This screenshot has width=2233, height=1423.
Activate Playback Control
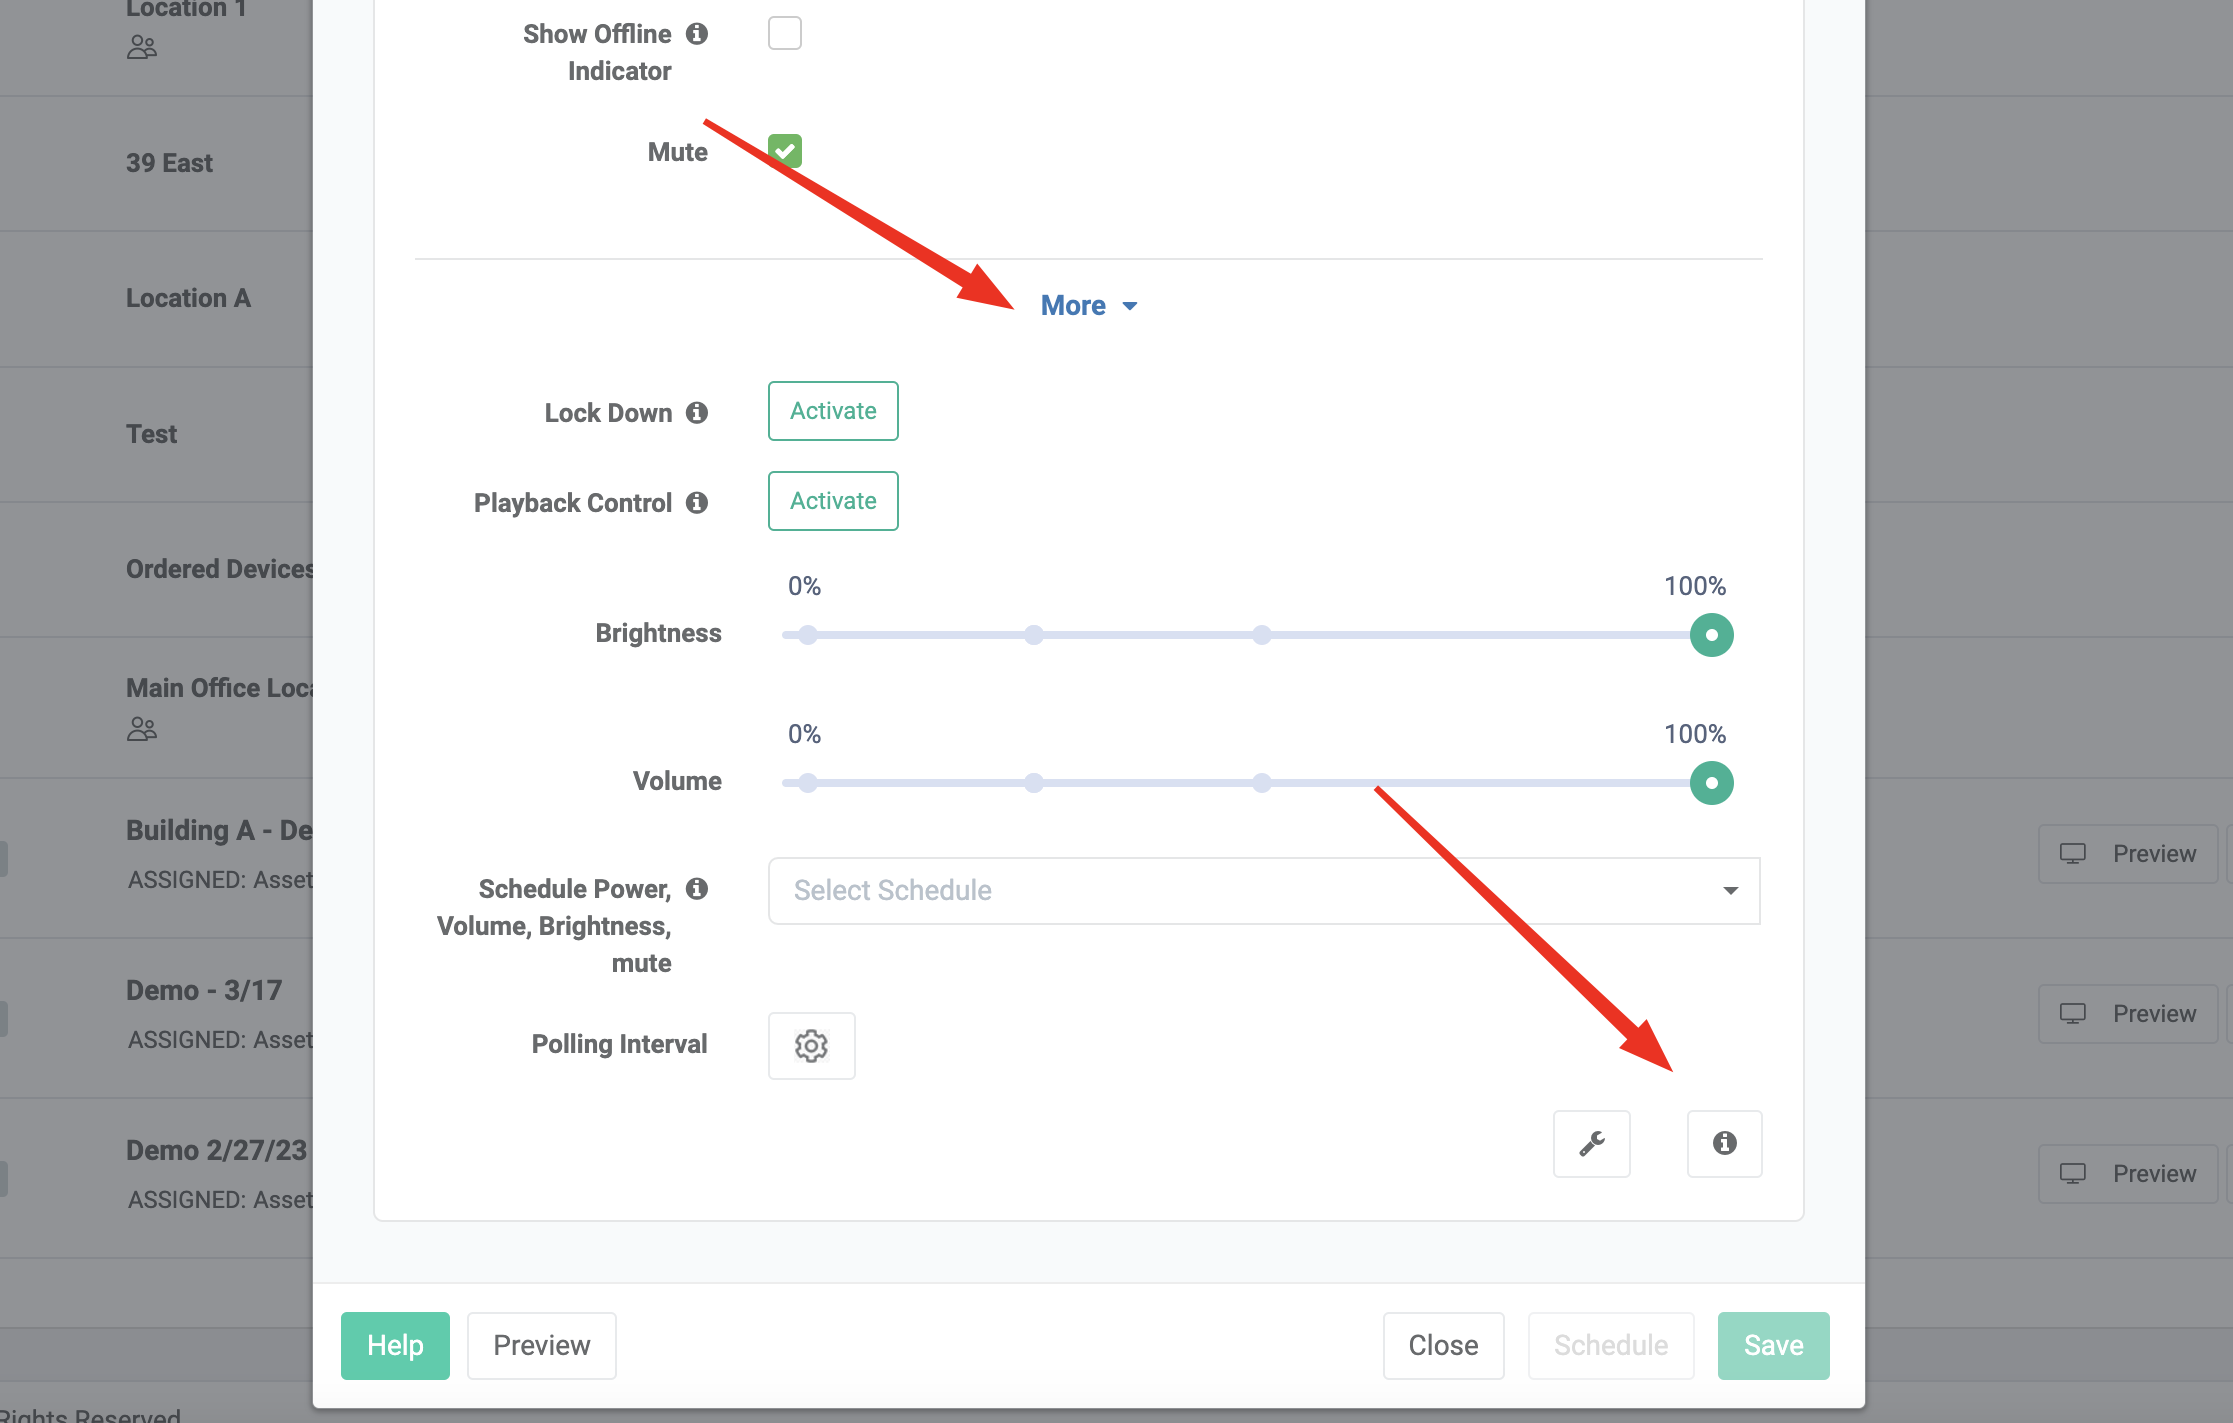tap(832, 501)
